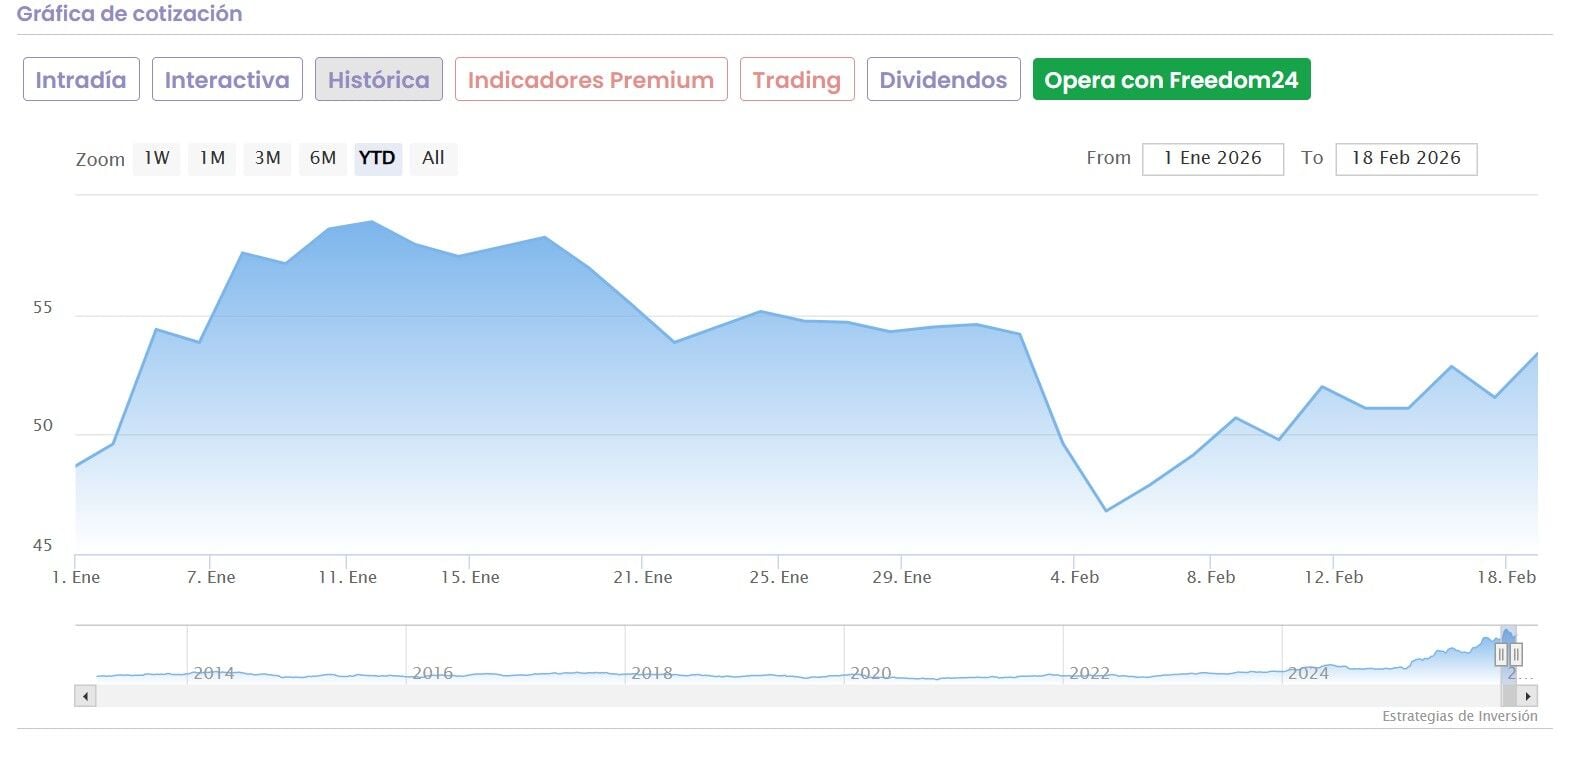This screenshot has height=758, width=1594.
Task: Click the left range handle in the navigator
Action: (x=1501, y=655)
